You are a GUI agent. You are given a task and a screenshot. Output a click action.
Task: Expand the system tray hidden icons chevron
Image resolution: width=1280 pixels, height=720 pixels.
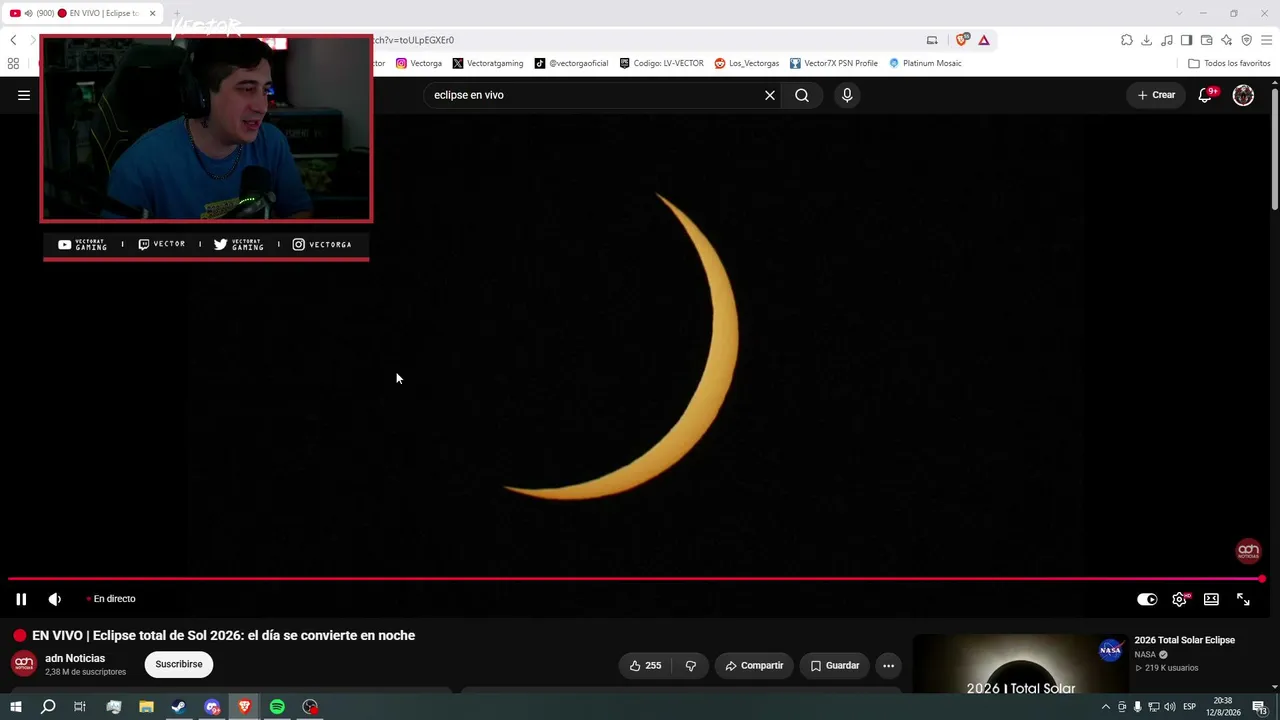pyautogui.click(x=1105, y=707)
